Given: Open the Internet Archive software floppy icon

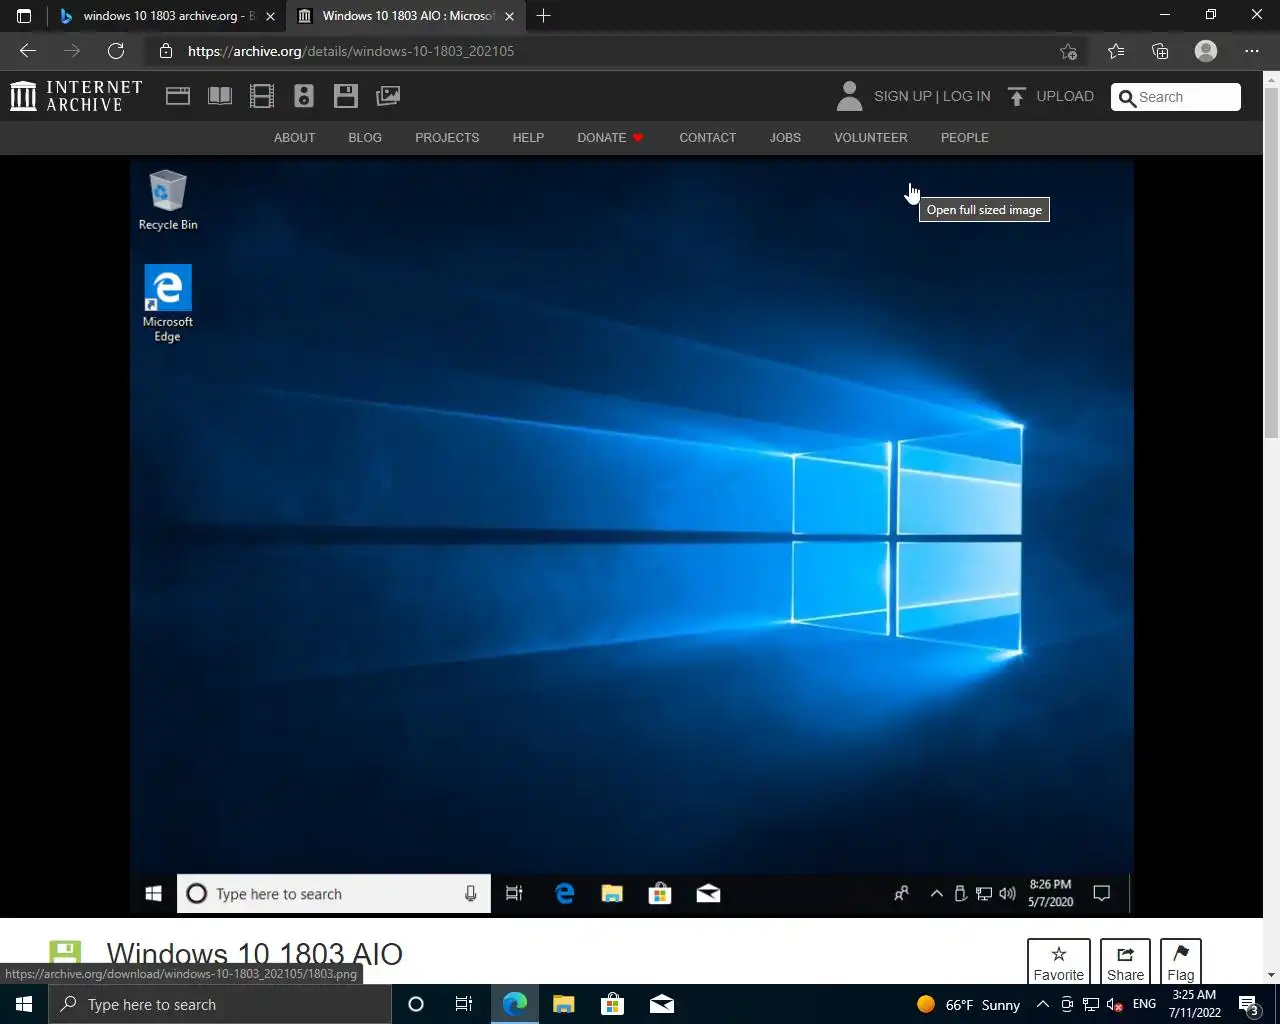Looking at the screenshot, I should 346,96.
